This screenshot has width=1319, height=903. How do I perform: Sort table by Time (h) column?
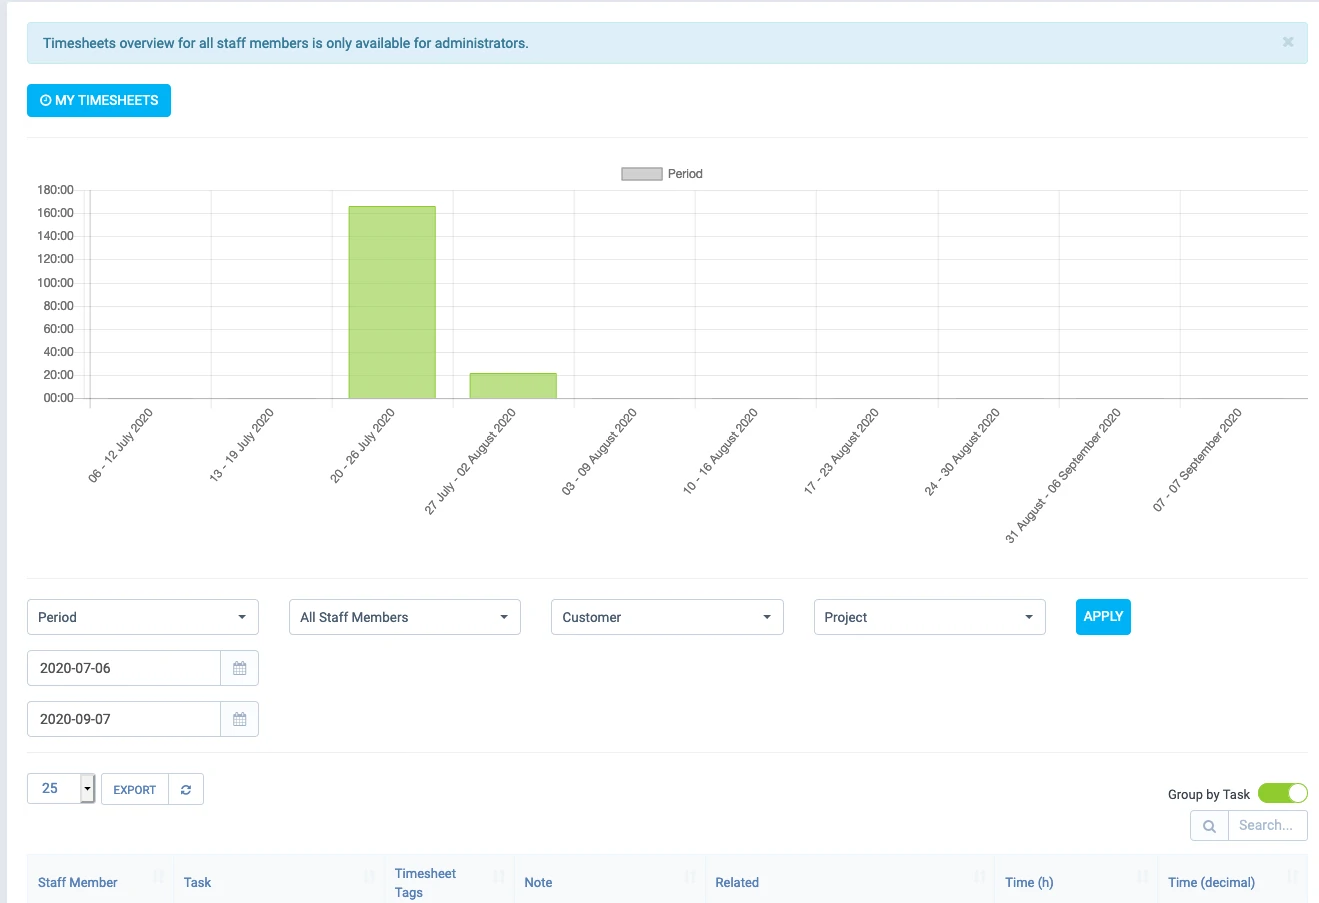[1028, 882]
